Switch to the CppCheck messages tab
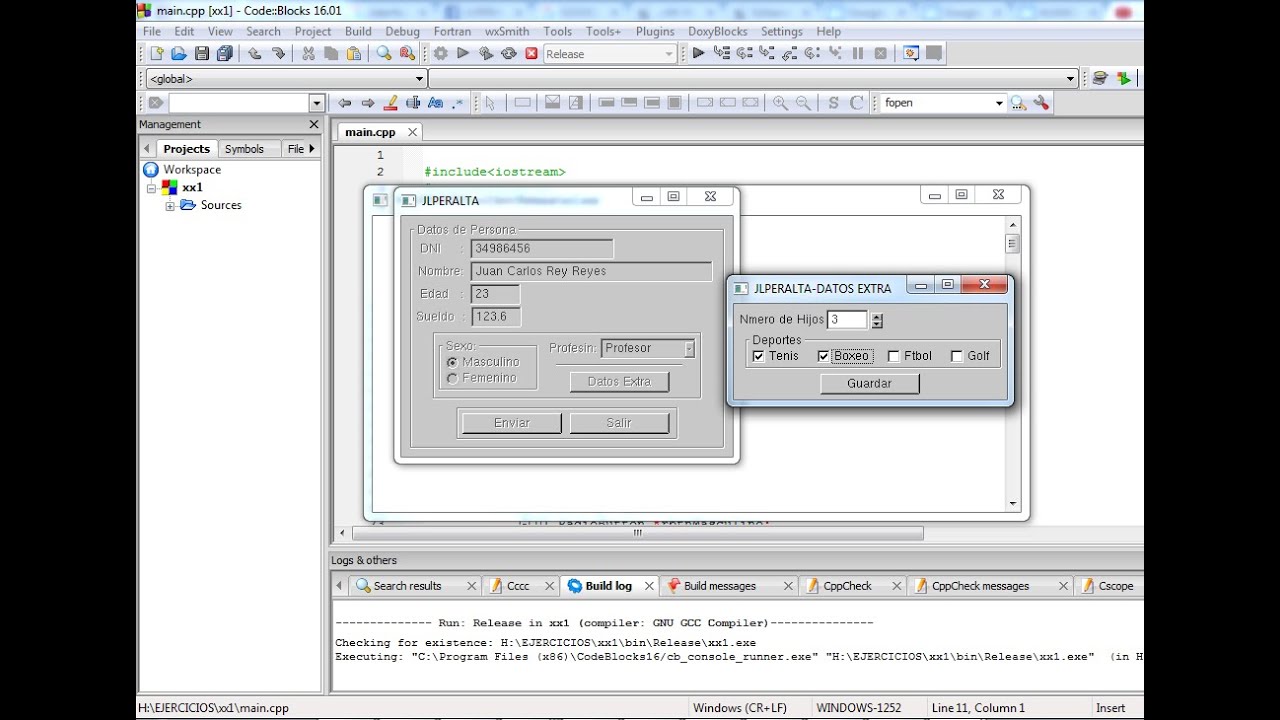Viewport: 1280px width, 720px height. 980,586
